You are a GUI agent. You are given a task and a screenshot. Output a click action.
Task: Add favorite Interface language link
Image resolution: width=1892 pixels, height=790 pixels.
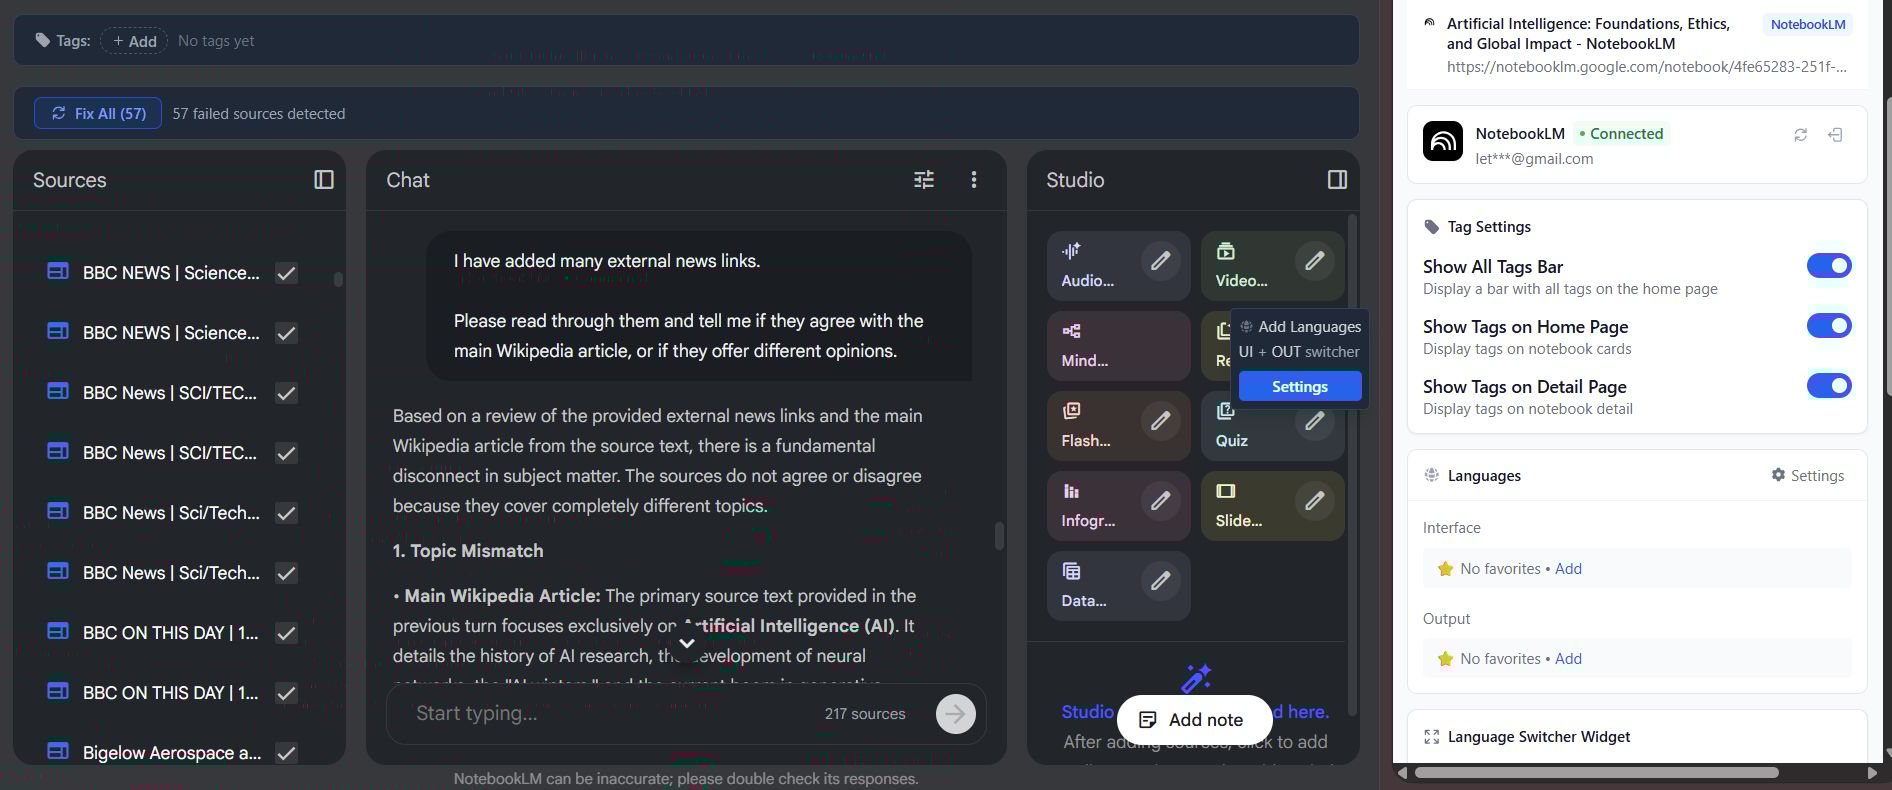1568,568
